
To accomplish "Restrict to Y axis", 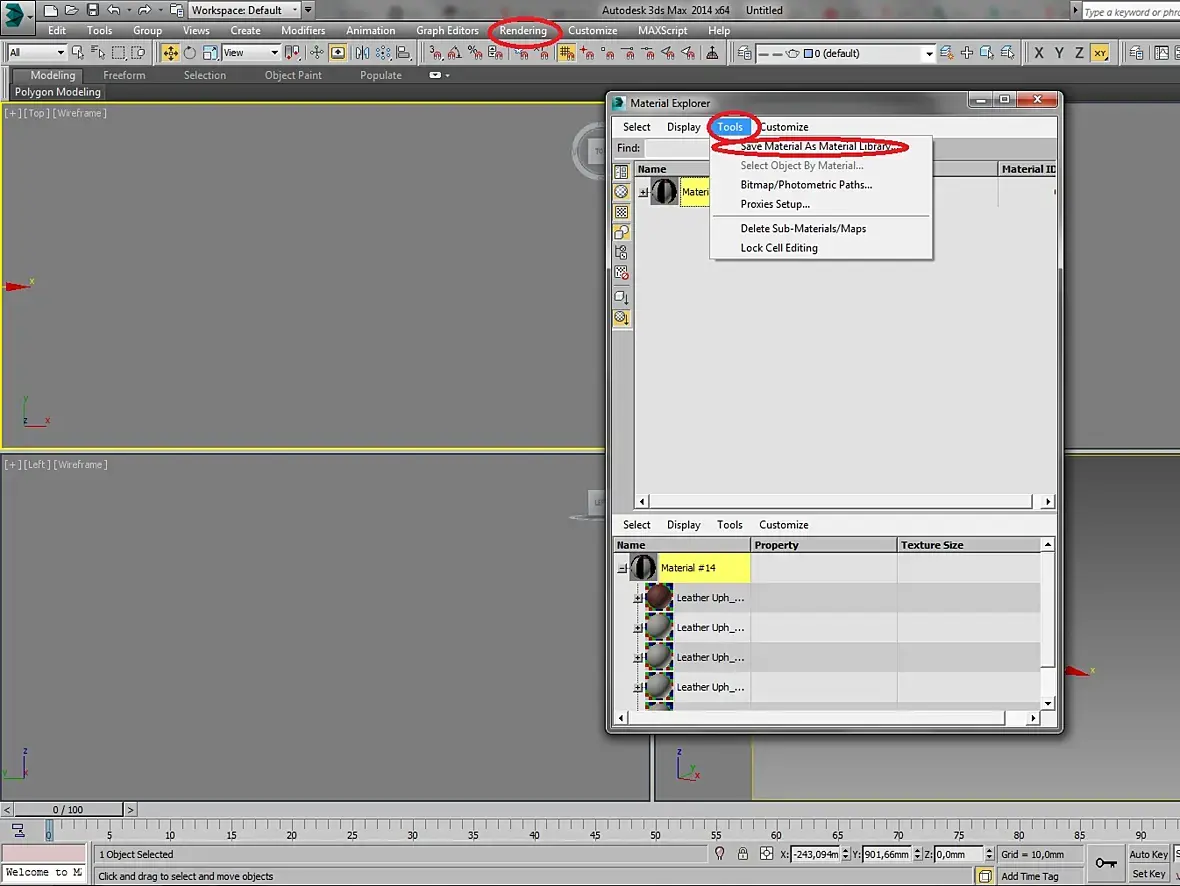I will coord(1059,53).
